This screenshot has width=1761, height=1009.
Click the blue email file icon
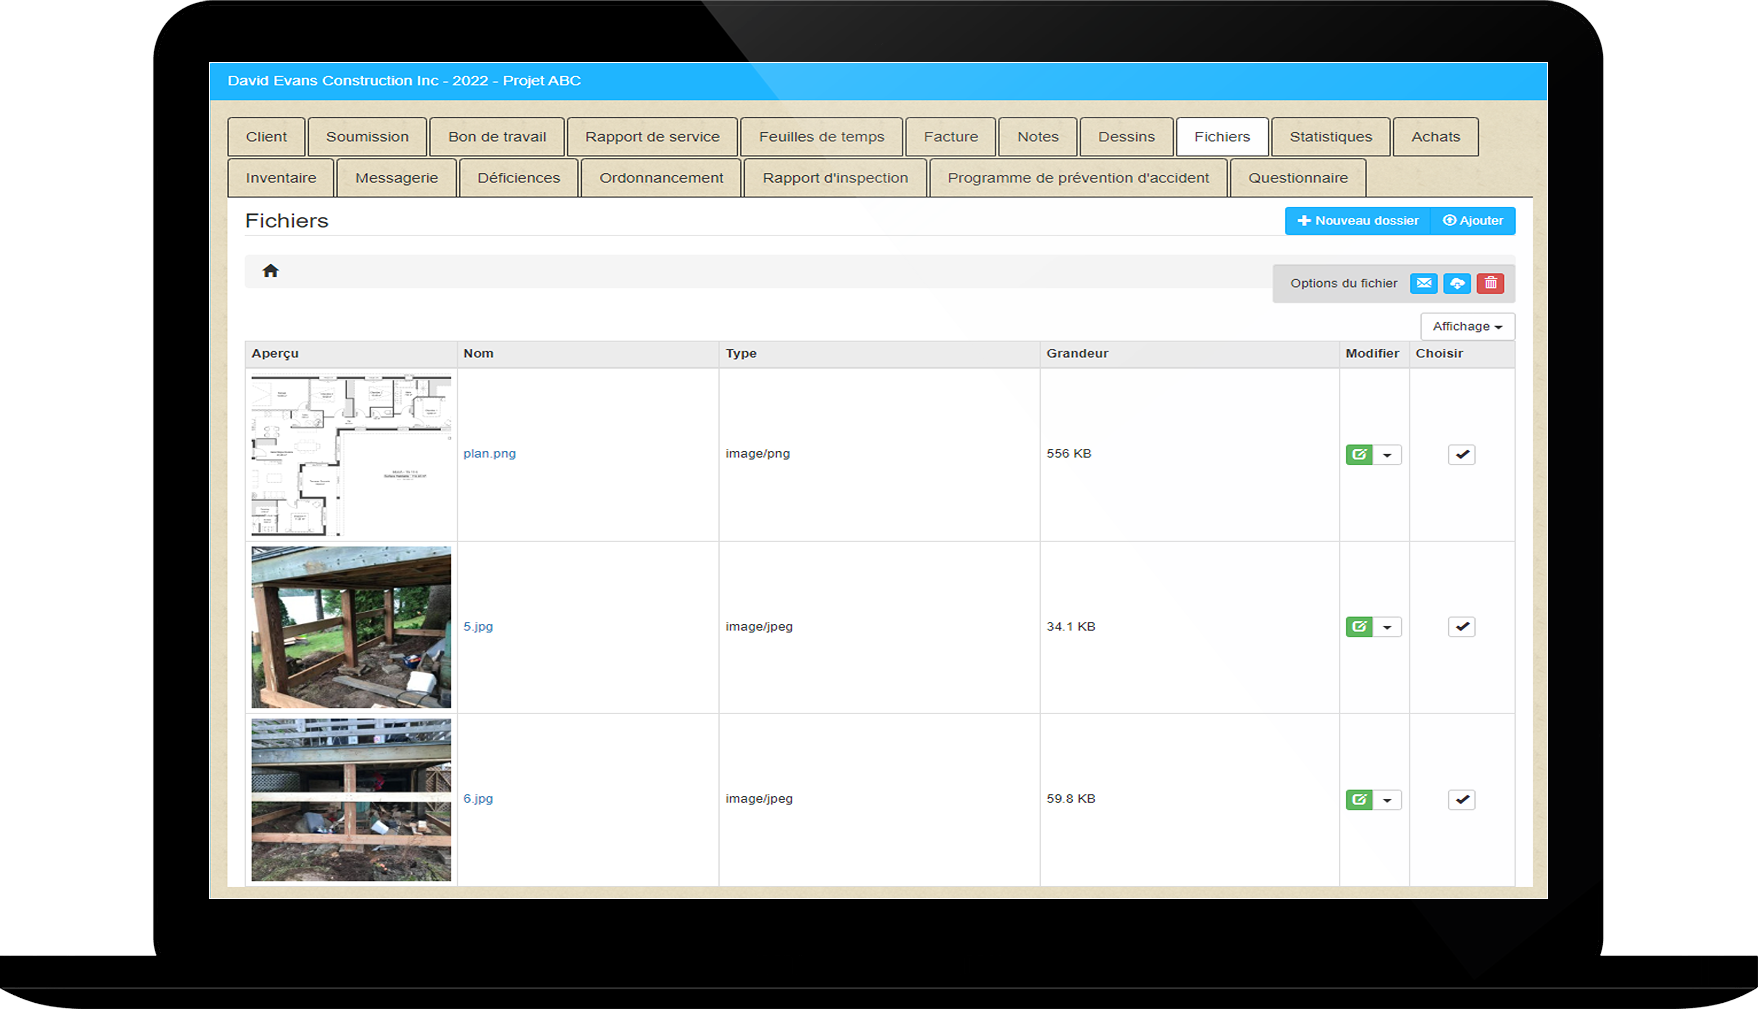point(1423,284)
